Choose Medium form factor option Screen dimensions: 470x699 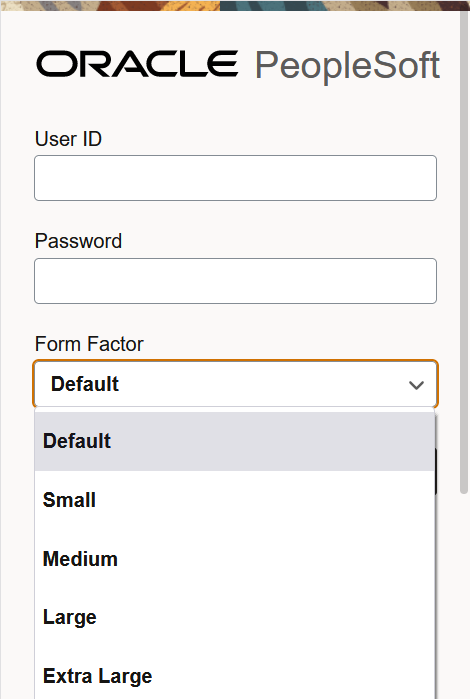(x=235, y=559)
